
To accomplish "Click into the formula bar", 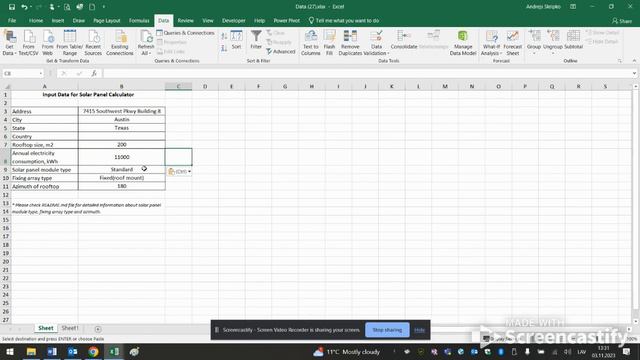I will click(x=367, y=73).
